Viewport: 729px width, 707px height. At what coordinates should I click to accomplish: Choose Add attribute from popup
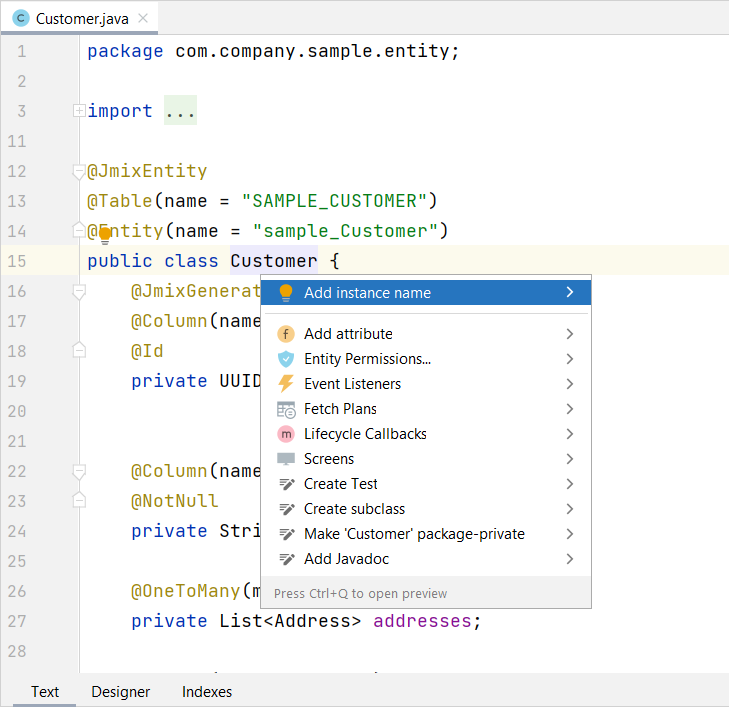pos(426,334)
